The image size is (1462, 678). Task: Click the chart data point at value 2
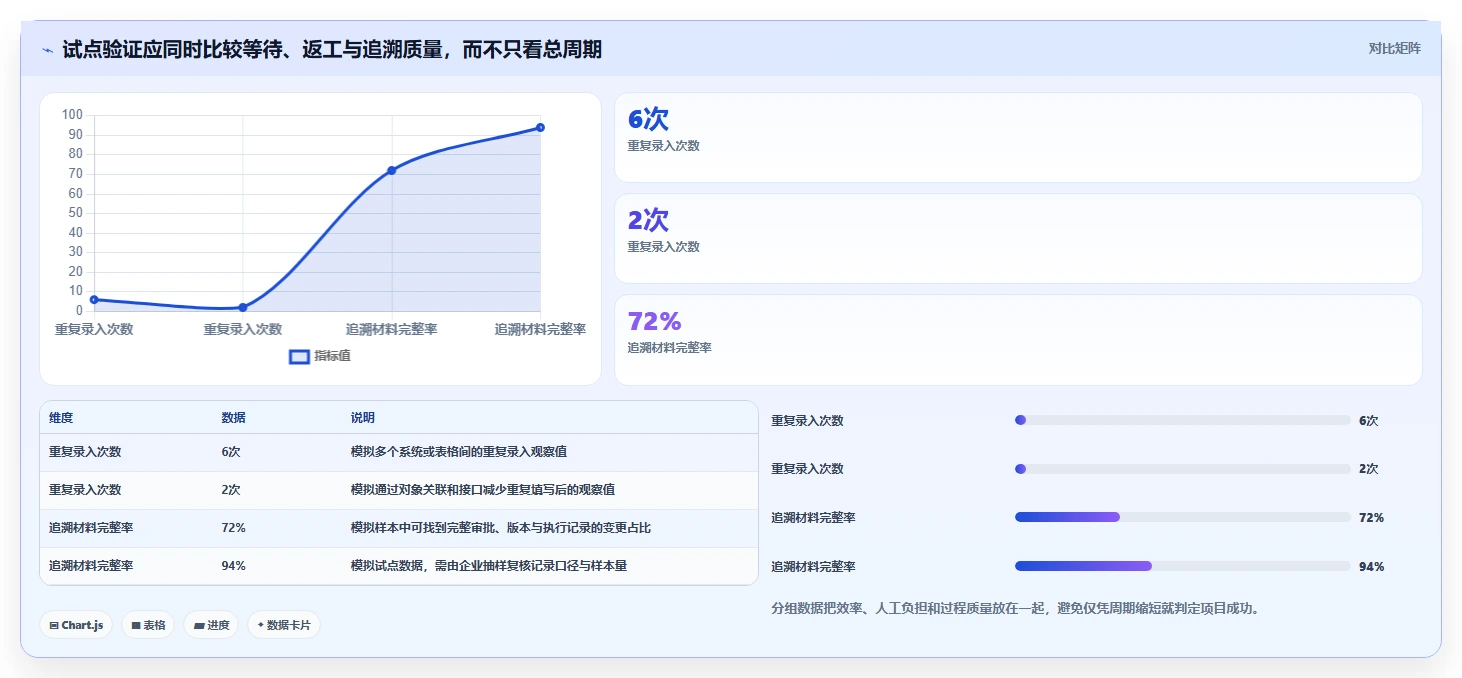pyautogui.click(x=243, y=307)
